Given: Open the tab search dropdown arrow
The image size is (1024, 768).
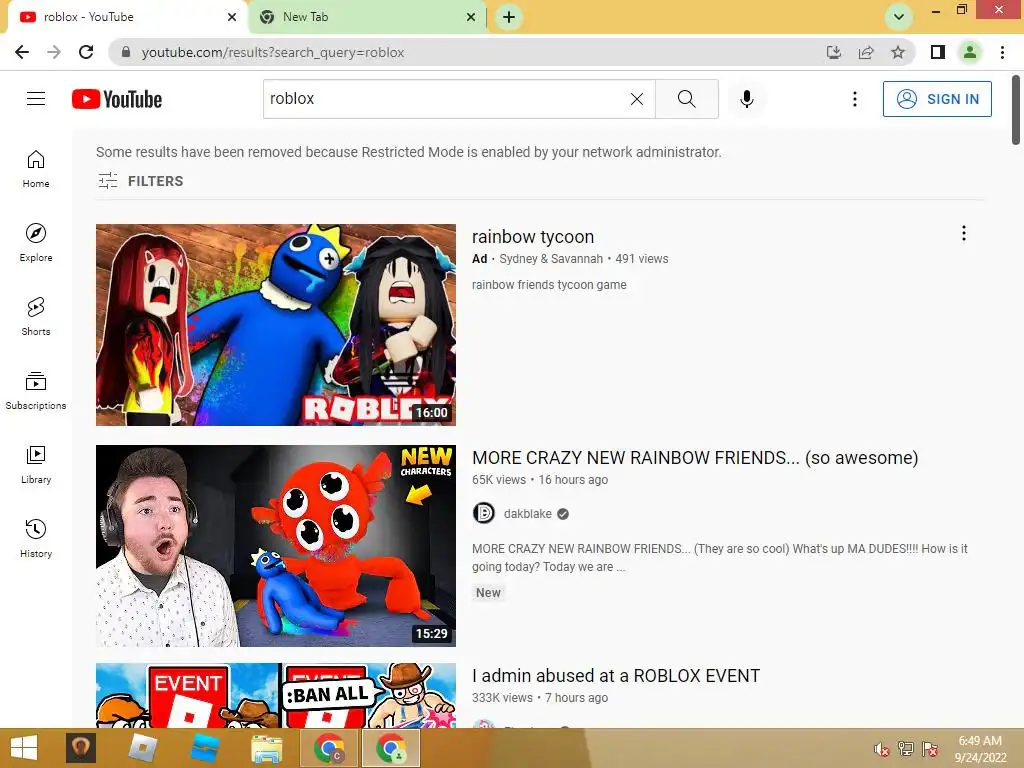Looking at the screenshot, I should tap(899, 17).
